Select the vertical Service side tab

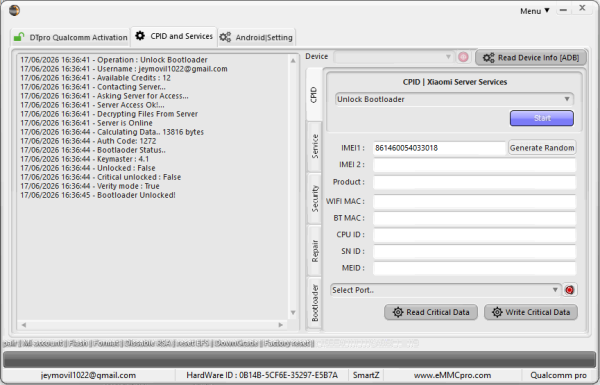[x=315, y=146]
